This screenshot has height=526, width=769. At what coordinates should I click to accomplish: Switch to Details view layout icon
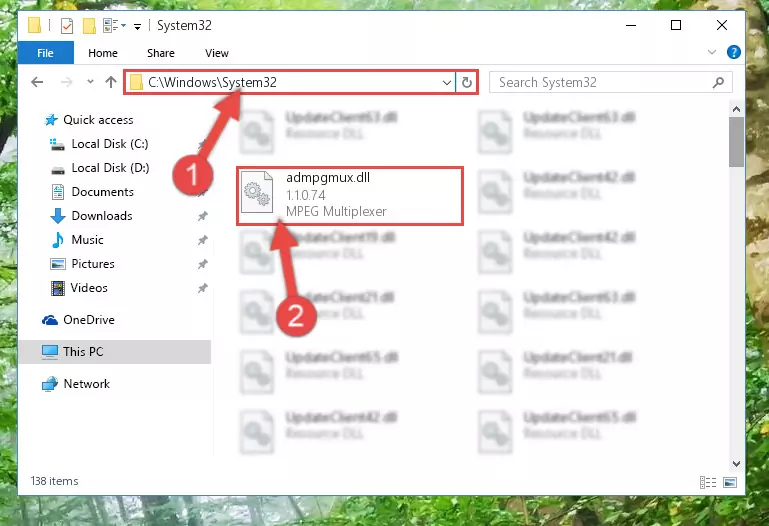pos(708,482)
